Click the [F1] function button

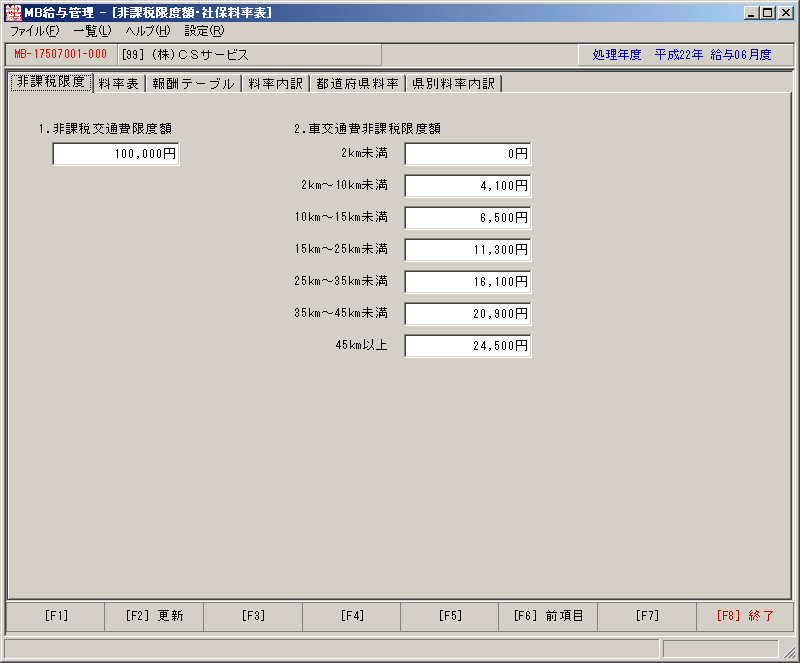[x=56, y=616]
